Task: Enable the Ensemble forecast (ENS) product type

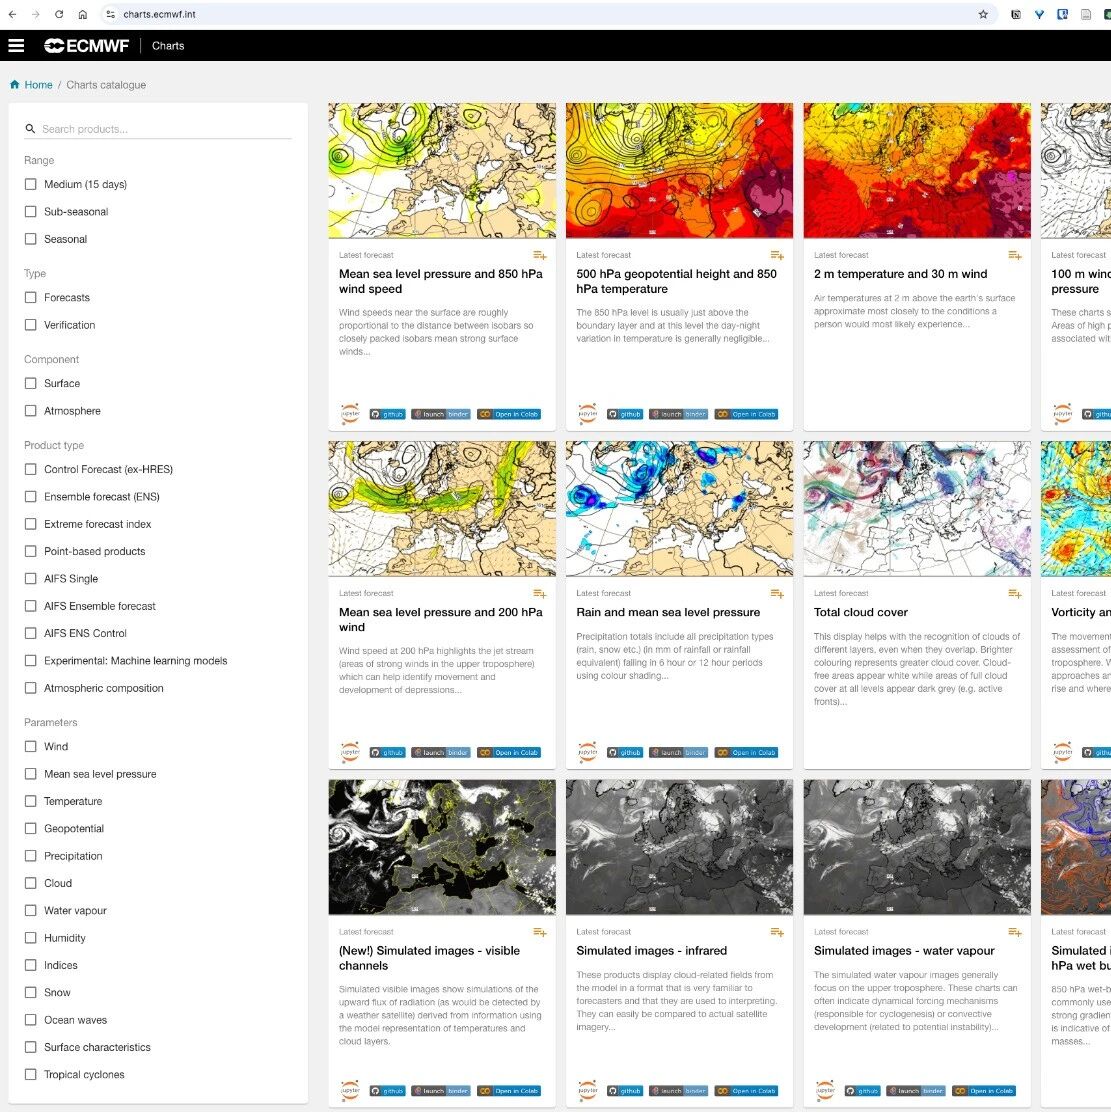Action: coord(30,496)
